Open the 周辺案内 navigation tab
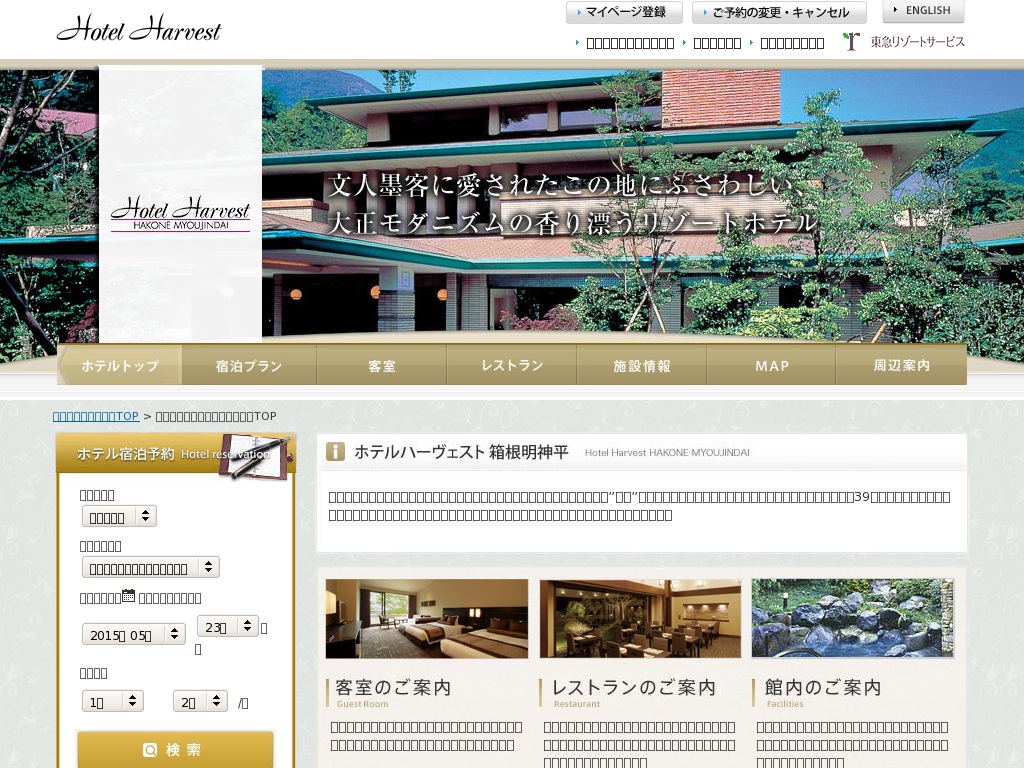The image size is (1024, 768). (x=901, y=365)
